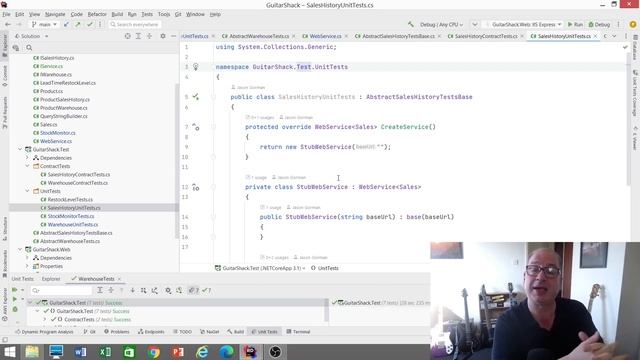
Task: Expand all in the unit test session toolbar
Action: tap(100, 290)
